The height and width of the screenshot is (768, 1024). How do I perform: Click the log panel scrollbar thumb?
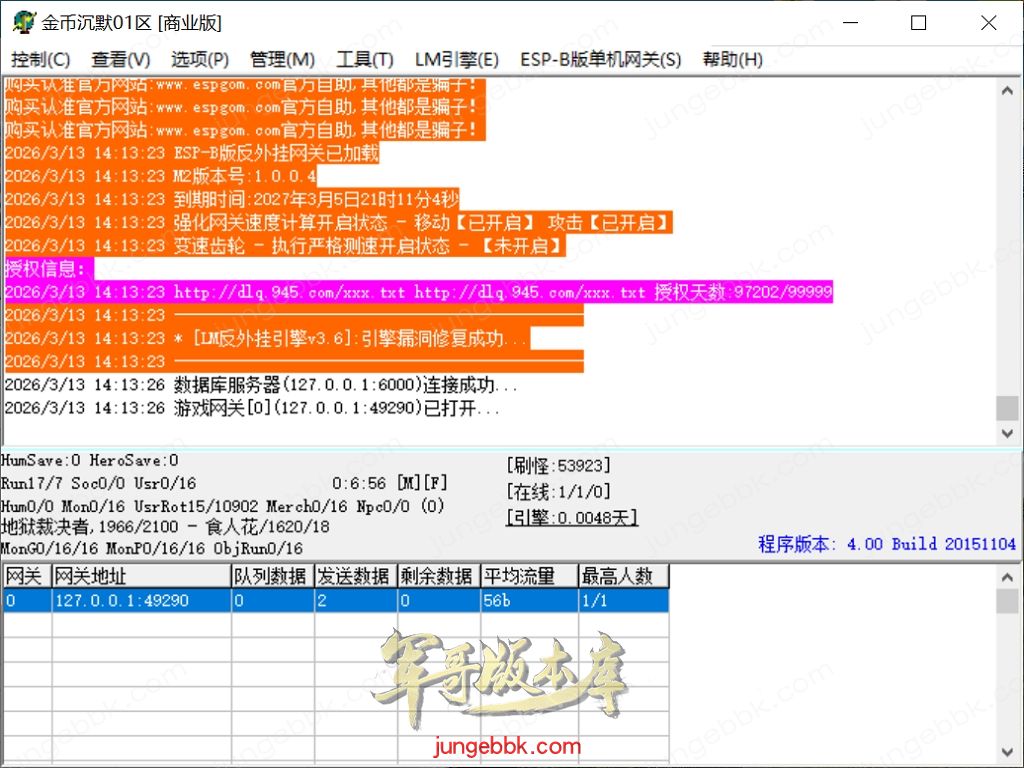coord(1008,408)
